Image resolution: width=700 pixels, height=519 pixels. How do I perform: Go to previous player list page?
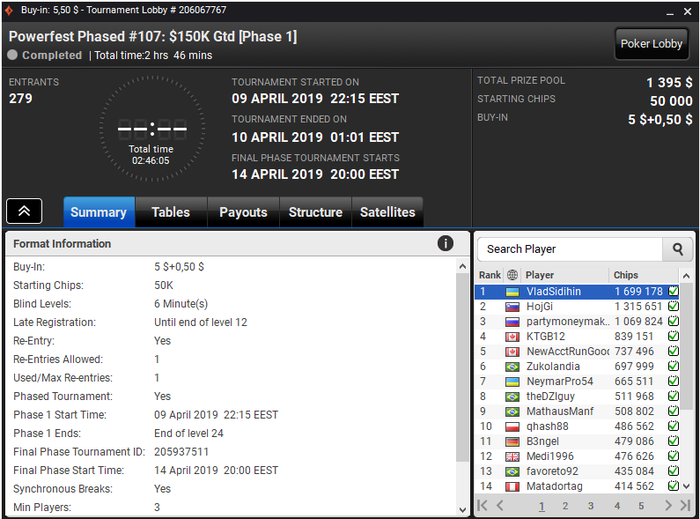(500, 505)
